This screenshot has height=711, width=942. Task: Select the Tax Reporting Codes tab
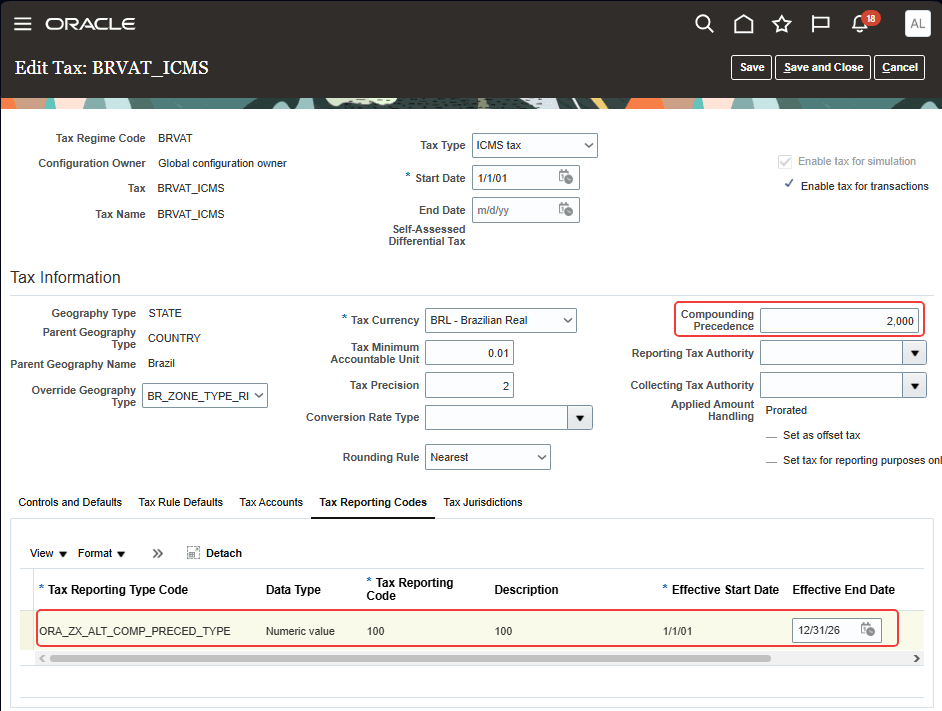[373, 502]
